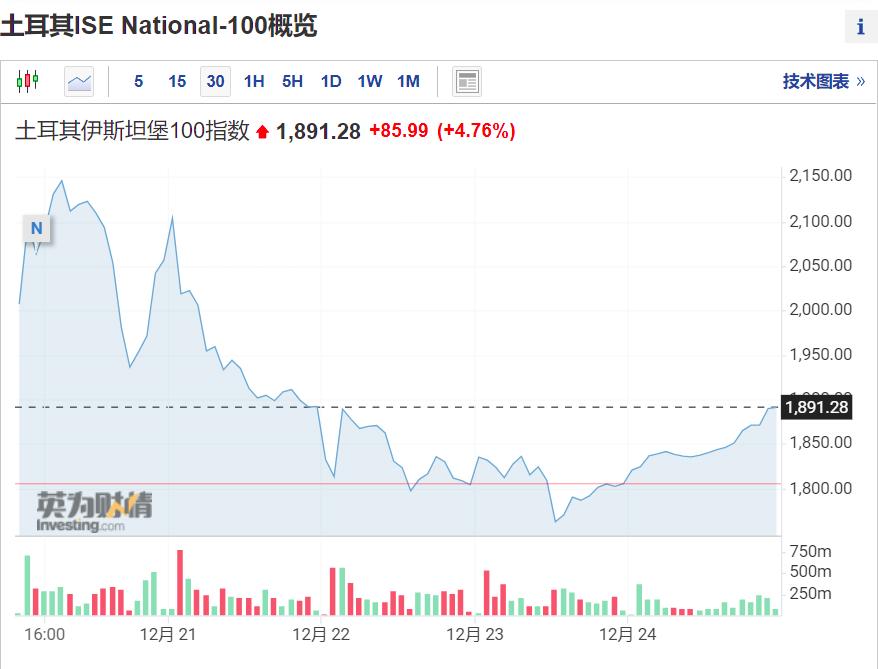This screenshot has height=669, width=878.
Task: Click the red up arrow beside price
Action: 263,132
